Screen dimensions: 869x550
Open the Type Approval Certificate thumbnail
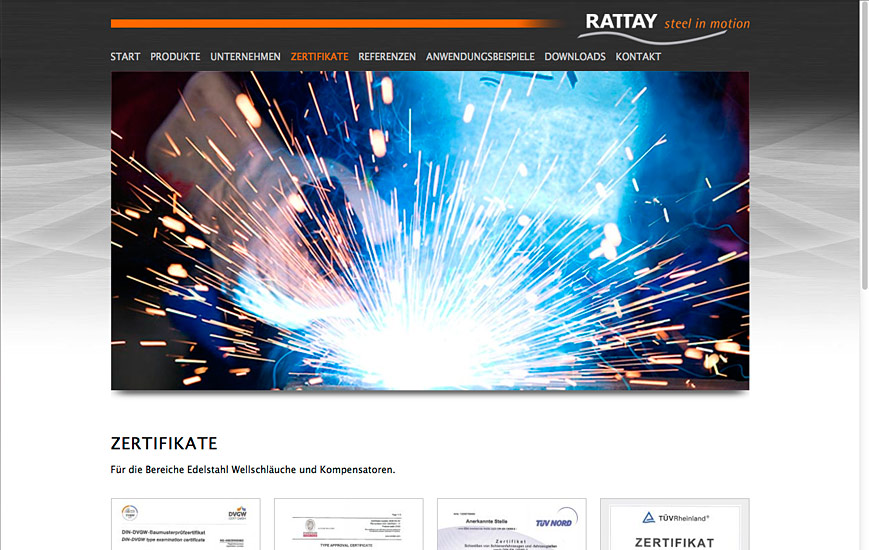349,524
